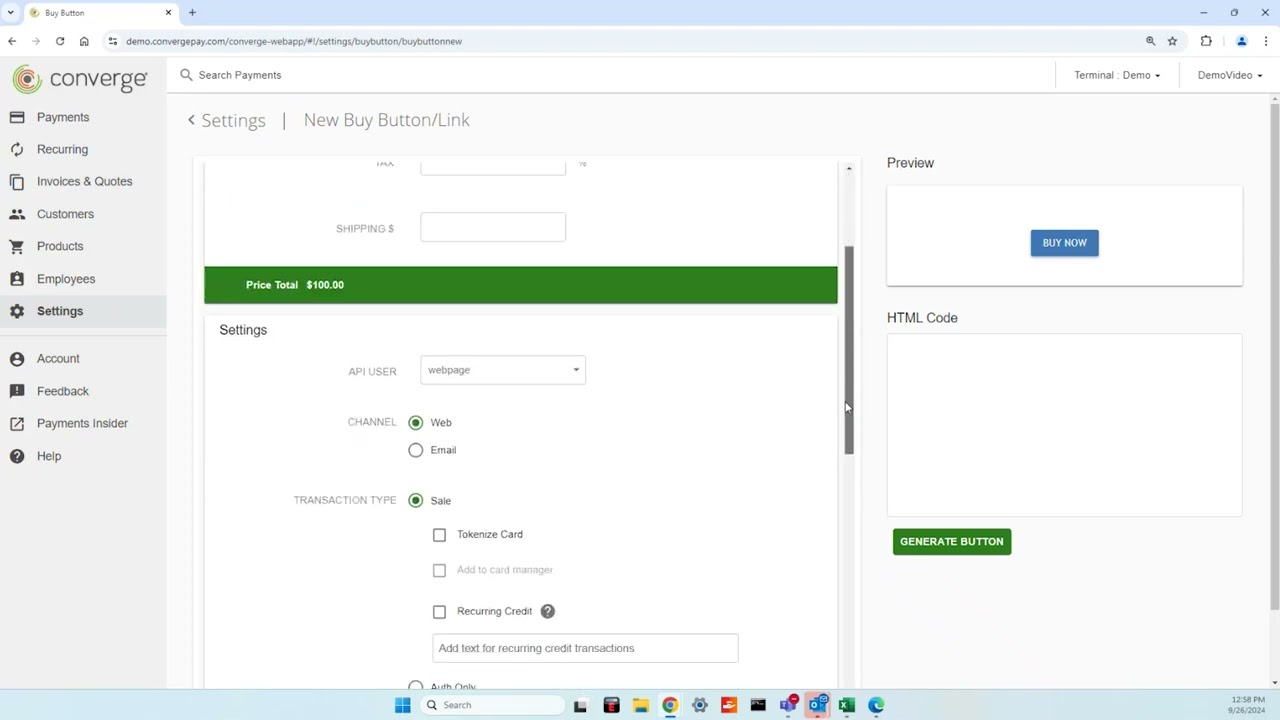Screen dimensions: 1280x720
Task: Open the Employees section
Action: 66,279
